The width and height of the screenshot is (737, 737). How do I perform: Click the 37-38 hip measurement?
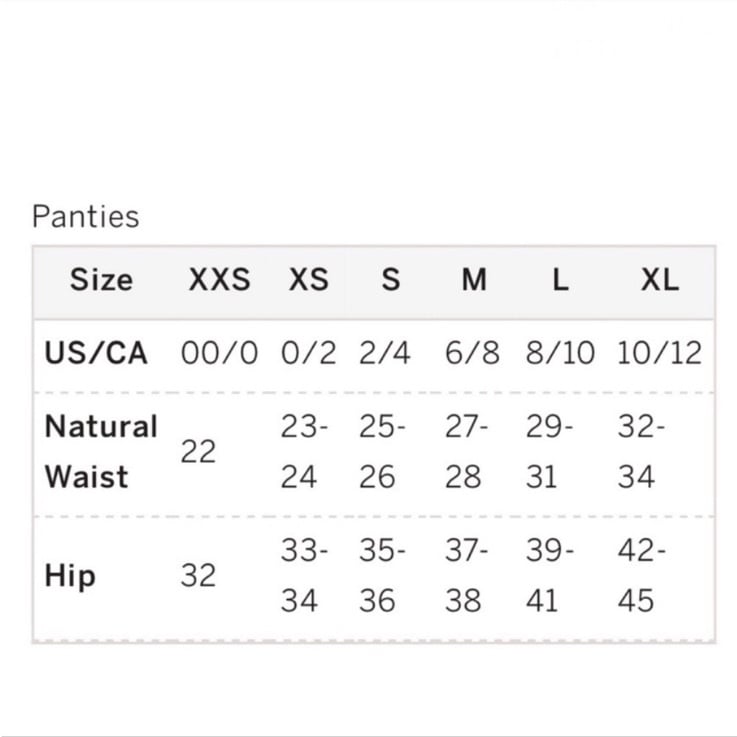click(466, 576)
